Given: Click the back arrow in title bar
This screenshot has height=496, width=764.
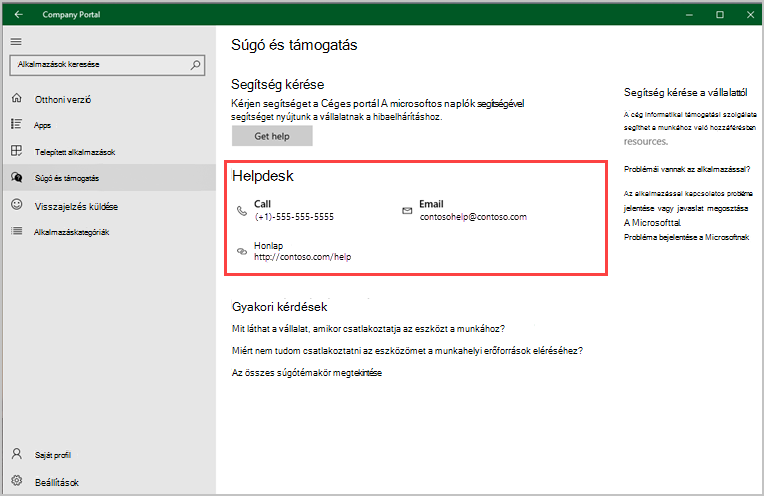Looking at the screenshot, I should click(19, 15).
